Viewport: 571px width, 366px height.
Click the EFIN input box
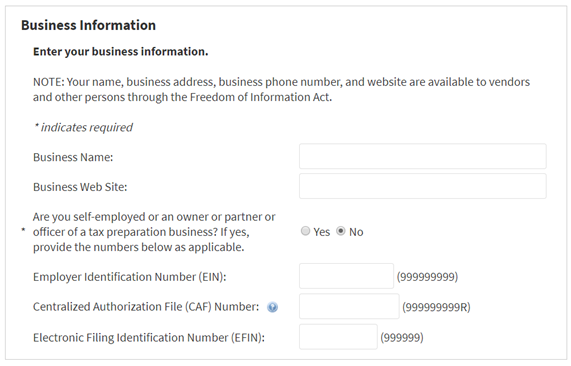click(338, 337)
